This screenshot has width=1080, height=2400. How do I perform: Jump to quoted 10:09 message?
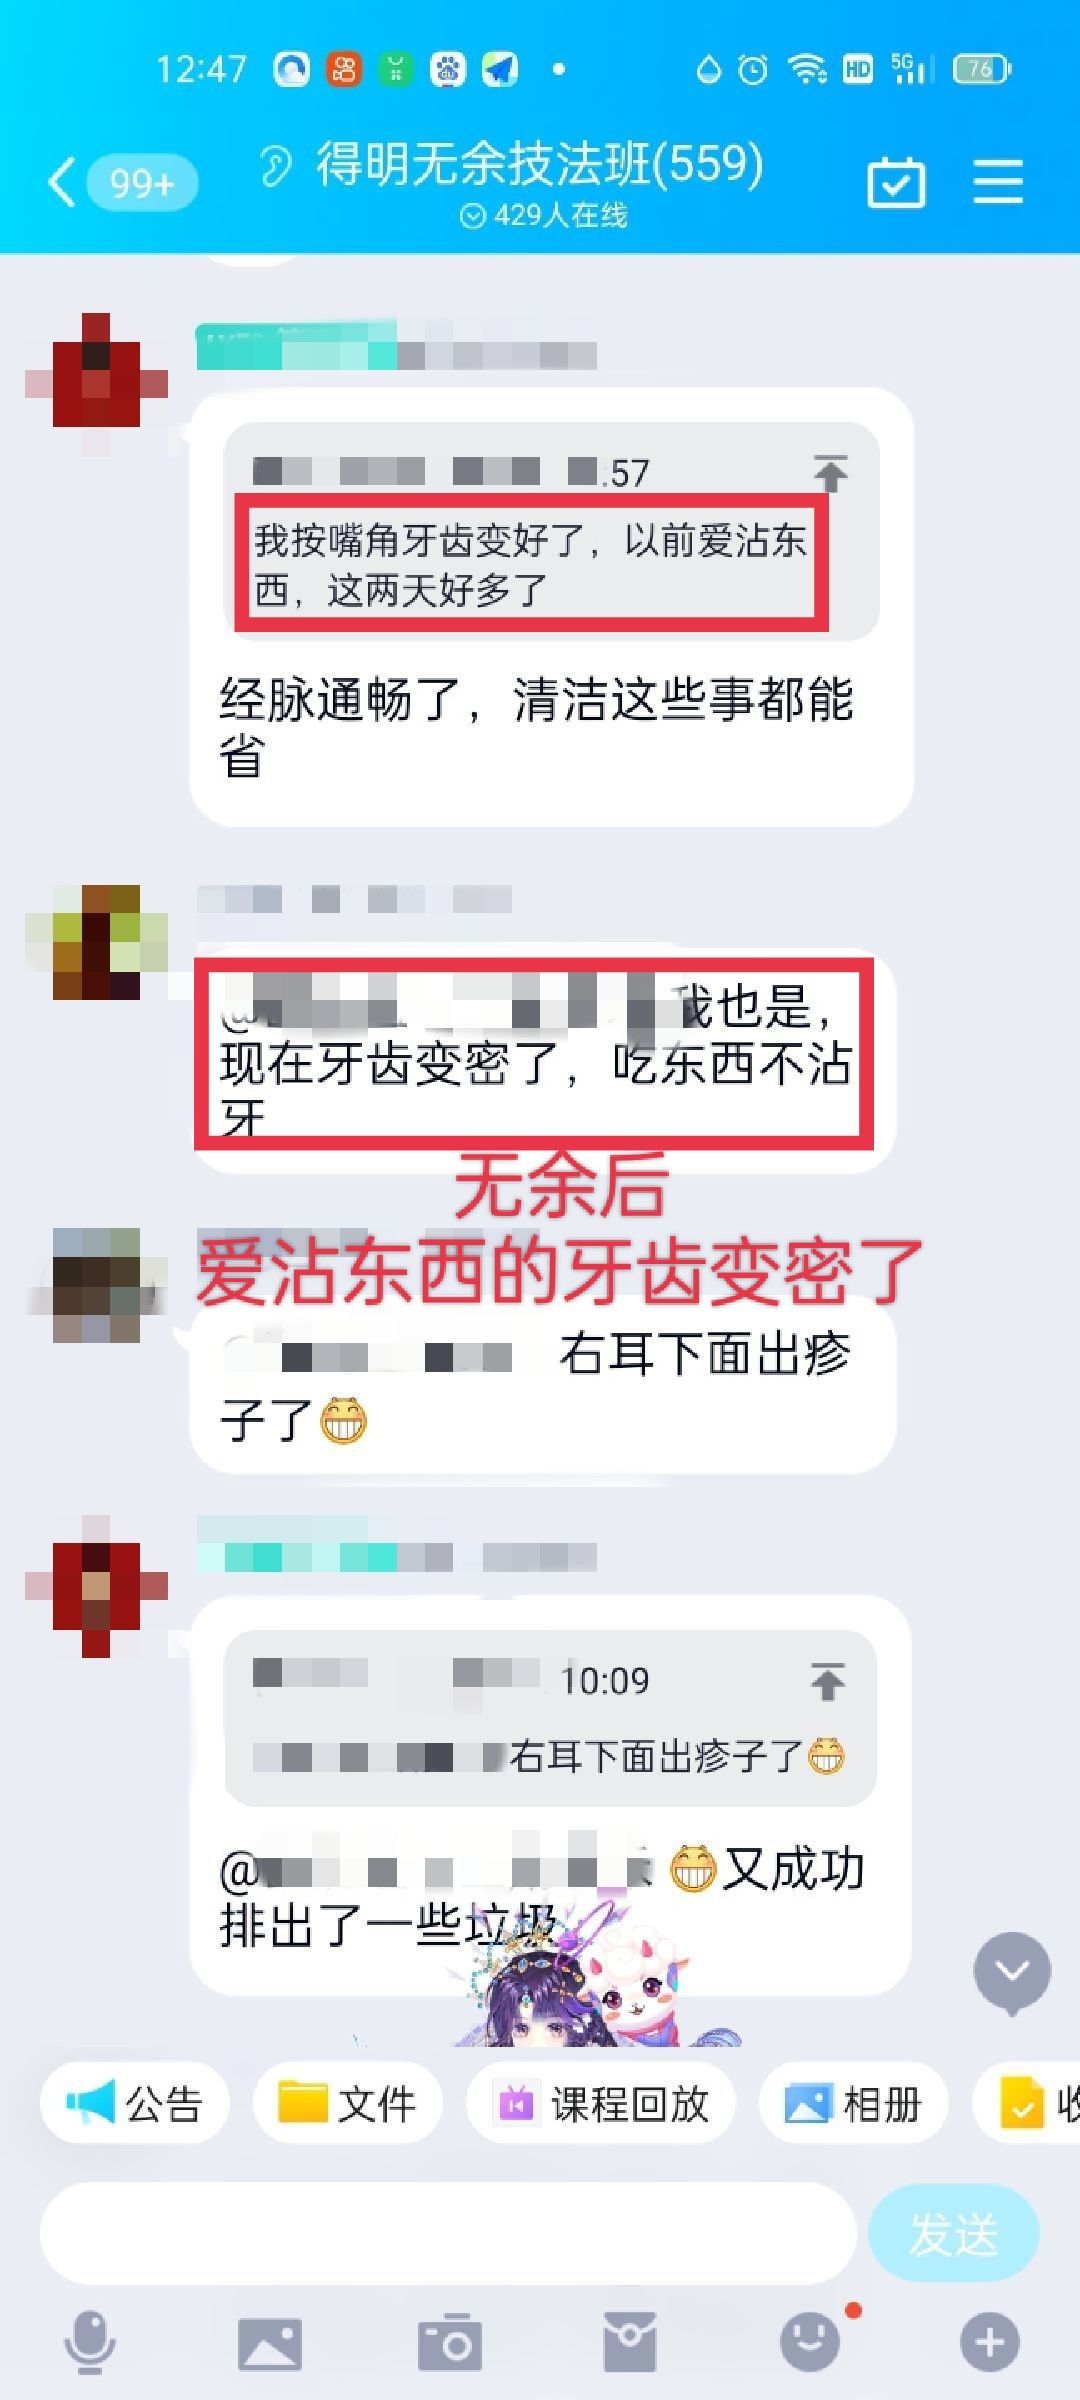(x=828, y=1681)
